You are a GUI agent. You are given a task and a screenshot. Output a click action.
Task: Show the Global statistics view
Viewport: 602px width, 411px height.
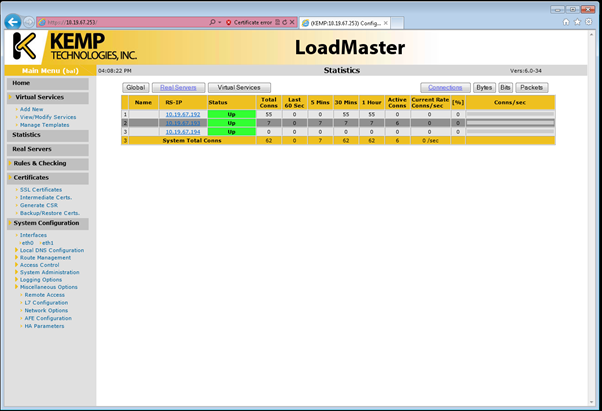click(x=135, y=88)
